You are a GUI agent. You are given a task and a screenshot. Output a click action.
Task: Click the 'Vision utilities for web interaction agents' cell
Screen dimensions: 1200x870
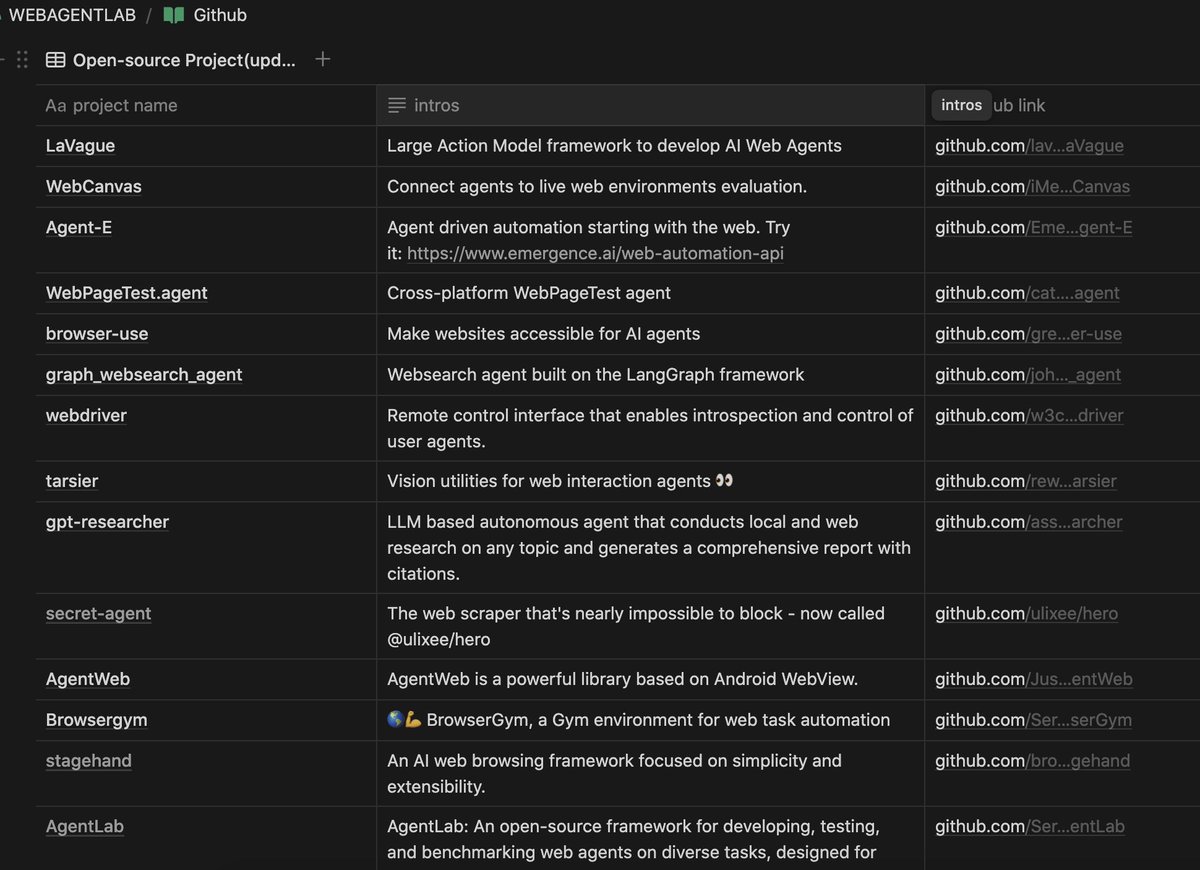coord(651,481)
